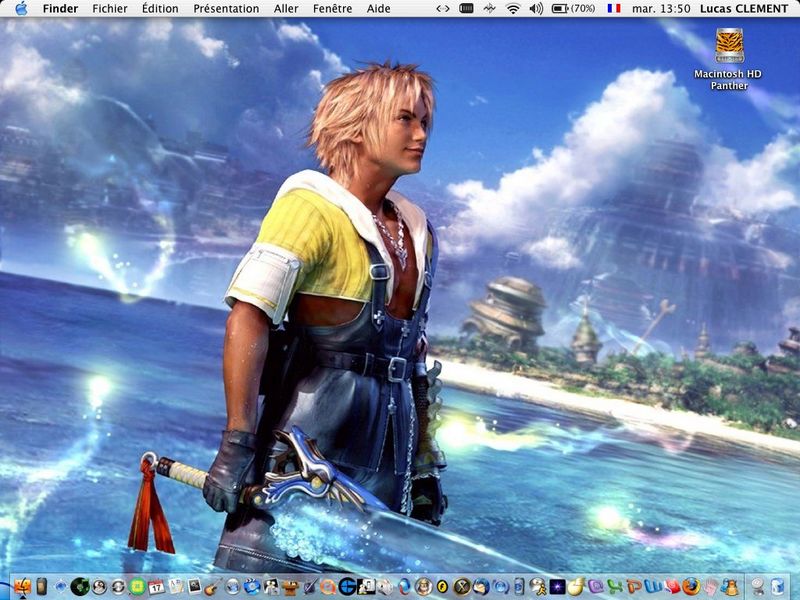Viewport: 800px width, 600px height.
Task: Open GarageBand guitar icon in Dock
Action: (213, 587)
